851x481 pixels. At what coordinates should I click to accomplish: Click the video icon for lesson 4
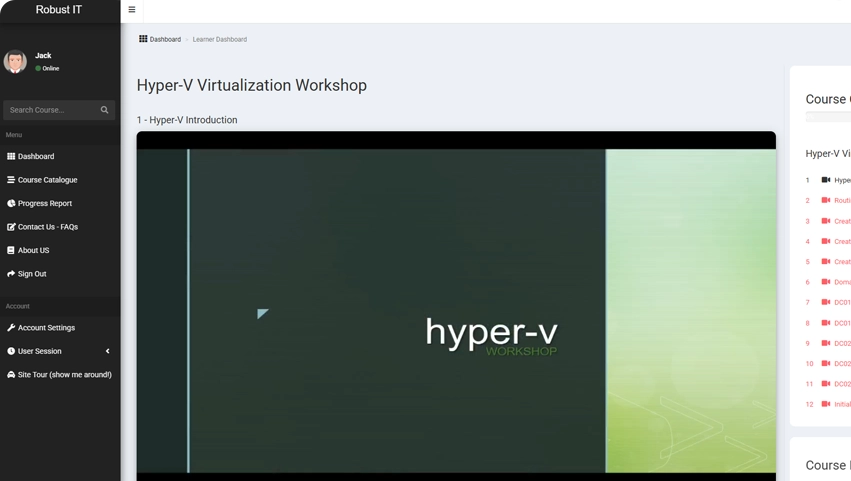[825, 241]
